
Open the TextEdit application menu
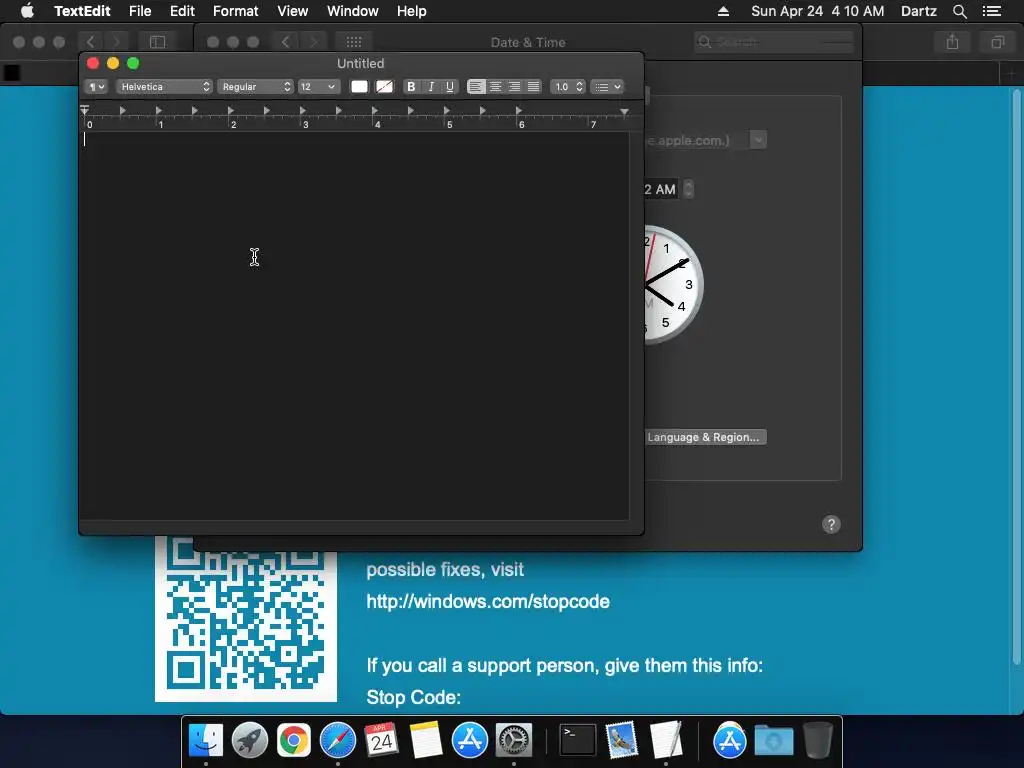click(82, 11)
